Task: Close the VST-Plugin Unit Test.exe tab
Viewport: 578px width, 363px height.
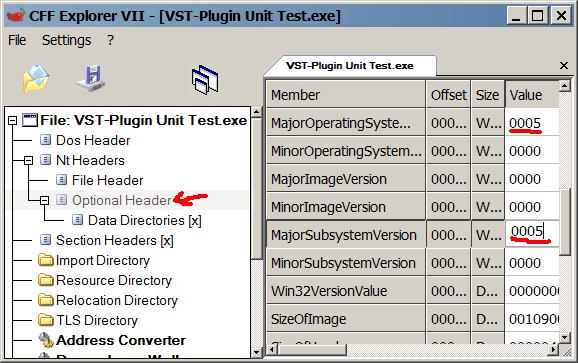Action: tap(564, 66)
